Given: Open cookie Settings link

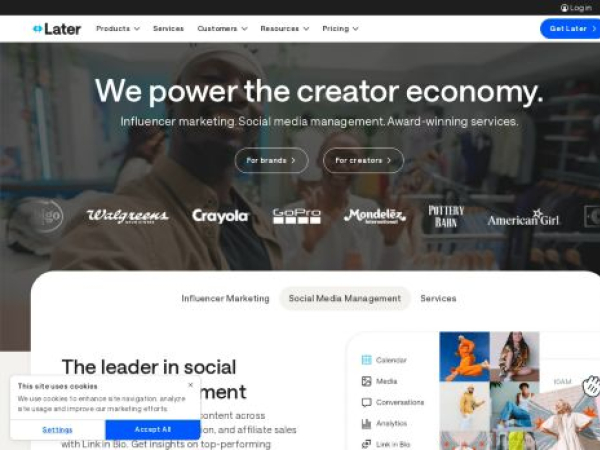Looking at the screenshot, I should 57,430.
